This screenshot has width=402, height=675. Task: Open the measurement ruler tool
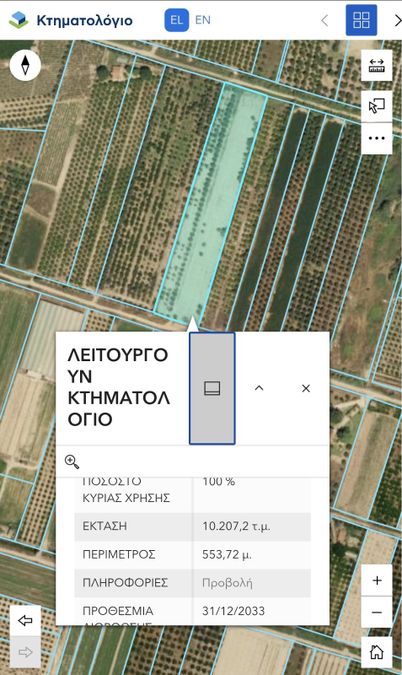click(377, 65)
